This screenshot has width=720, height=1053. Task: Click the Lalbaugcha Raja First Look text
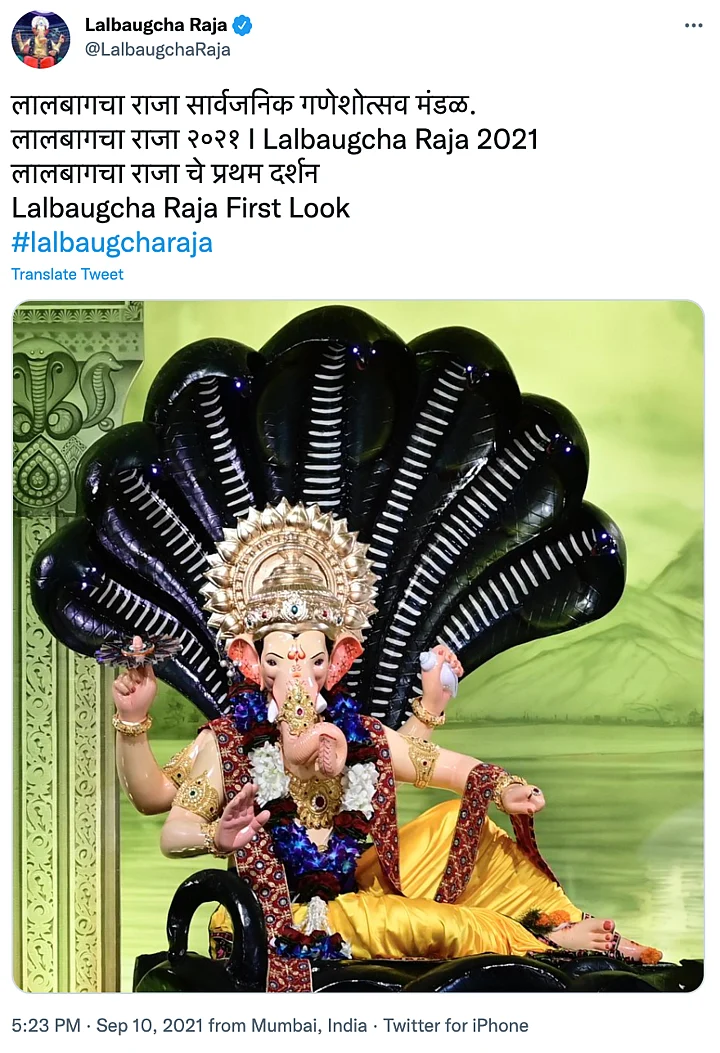tap(181, 208)
